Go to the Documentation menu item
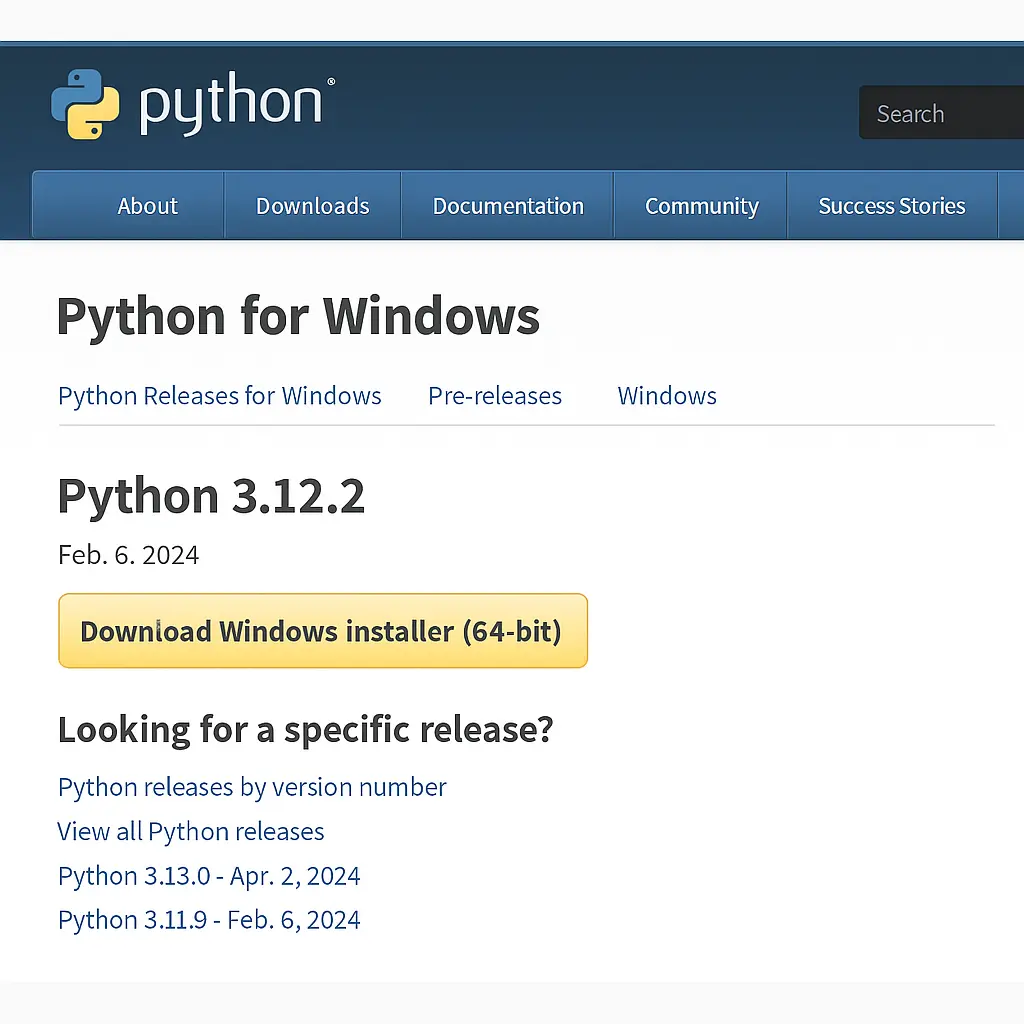Viewport: 1024px width, 1024px height. [507, 206]
